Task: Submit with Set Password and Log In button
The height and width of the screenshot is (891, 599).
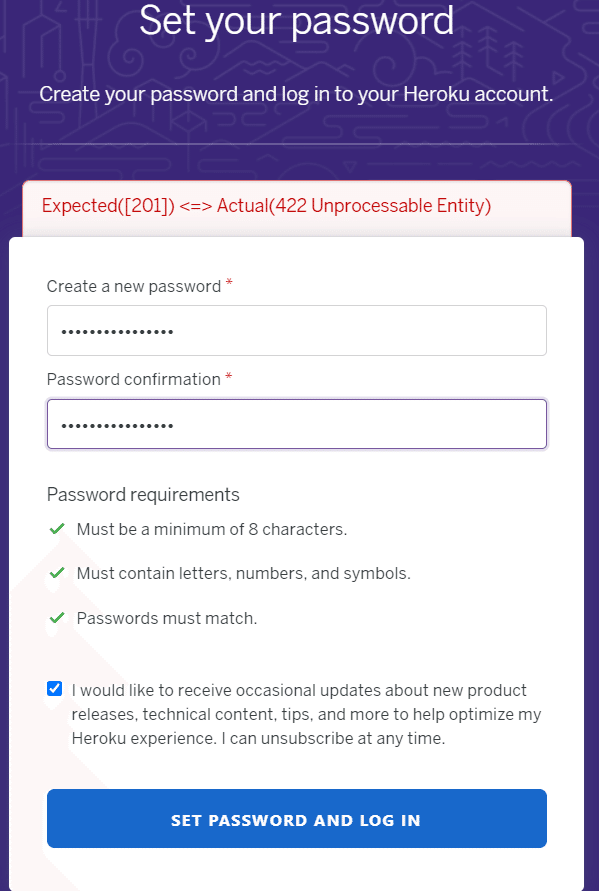Action: click(x=297, y=818)
